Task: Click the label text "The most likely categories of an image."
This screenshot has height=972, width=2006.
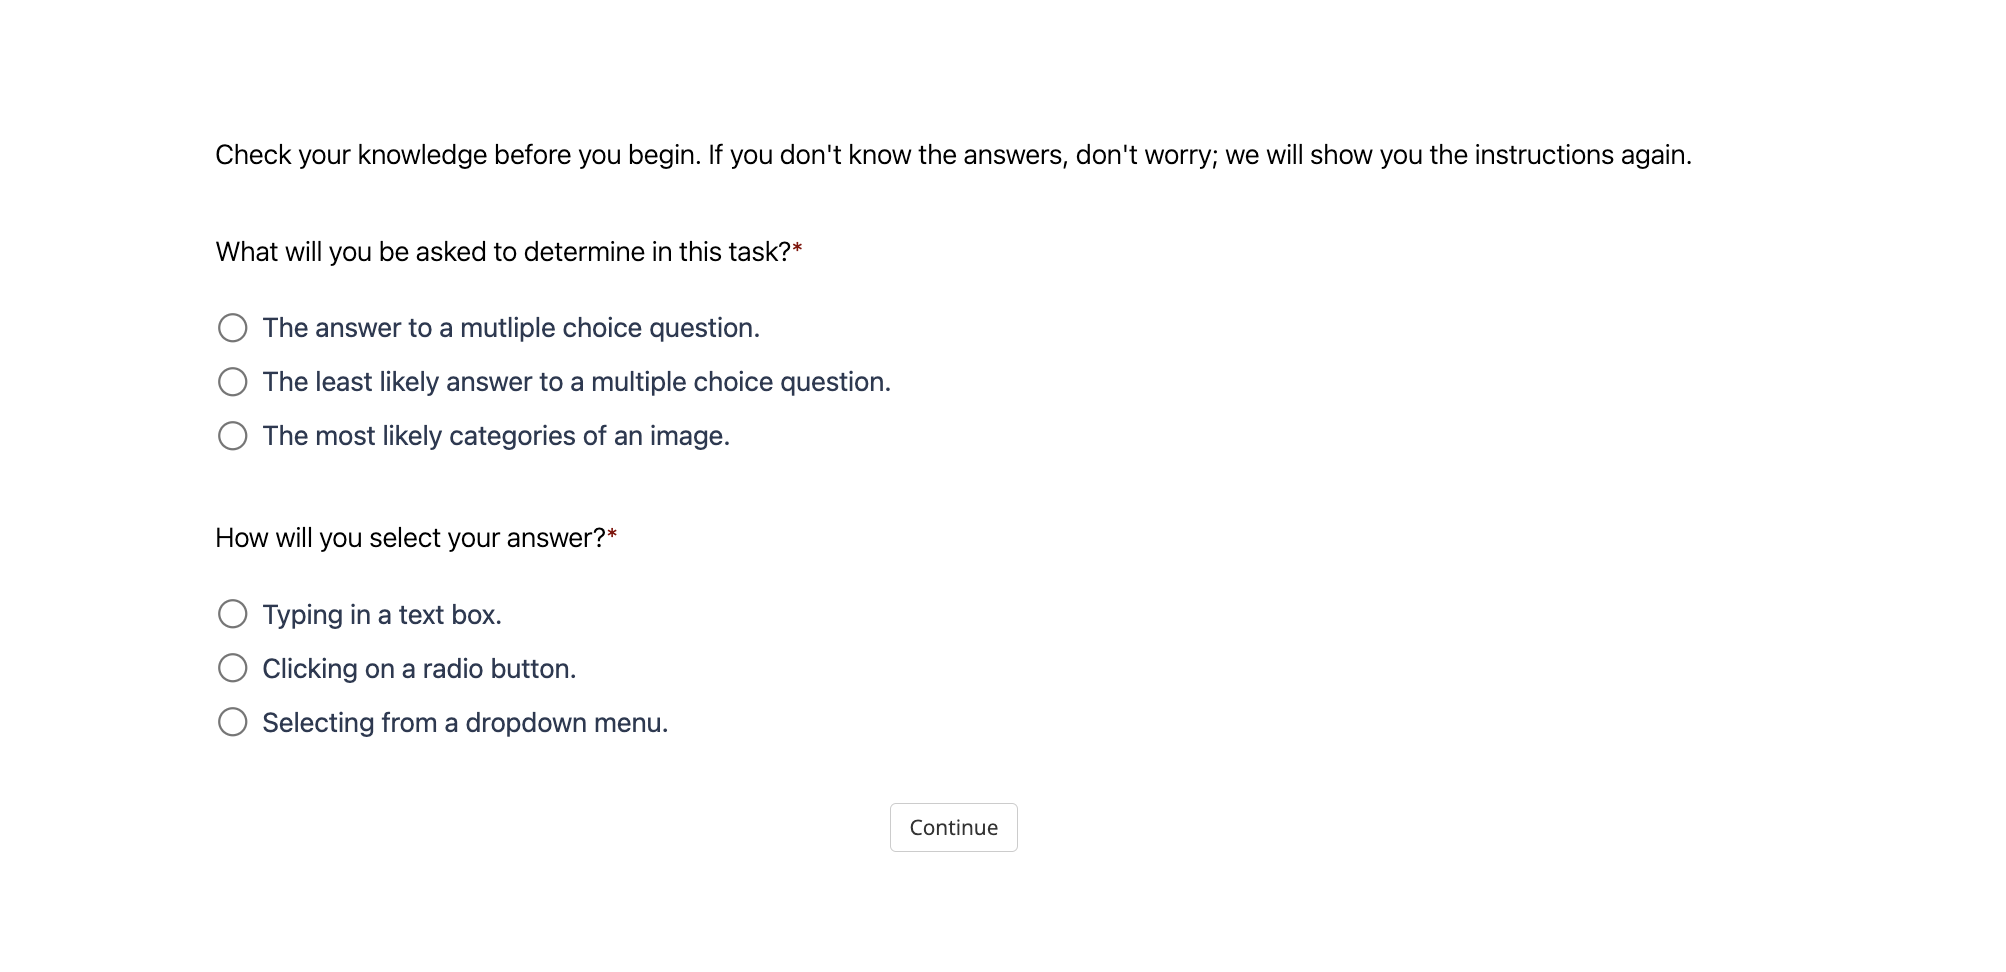Action: (x=496, y=436)
